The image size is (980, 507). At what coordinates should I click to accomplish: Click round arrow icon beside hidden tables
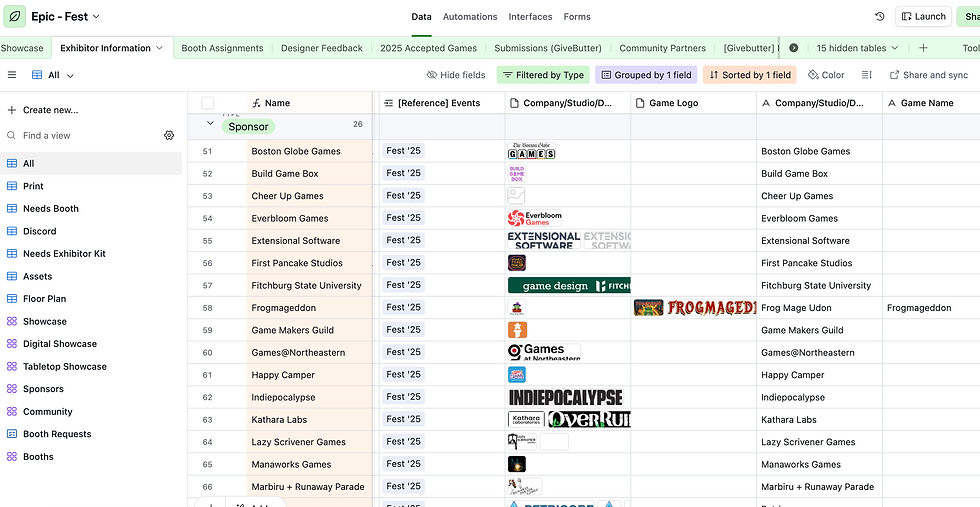point(794,48)
